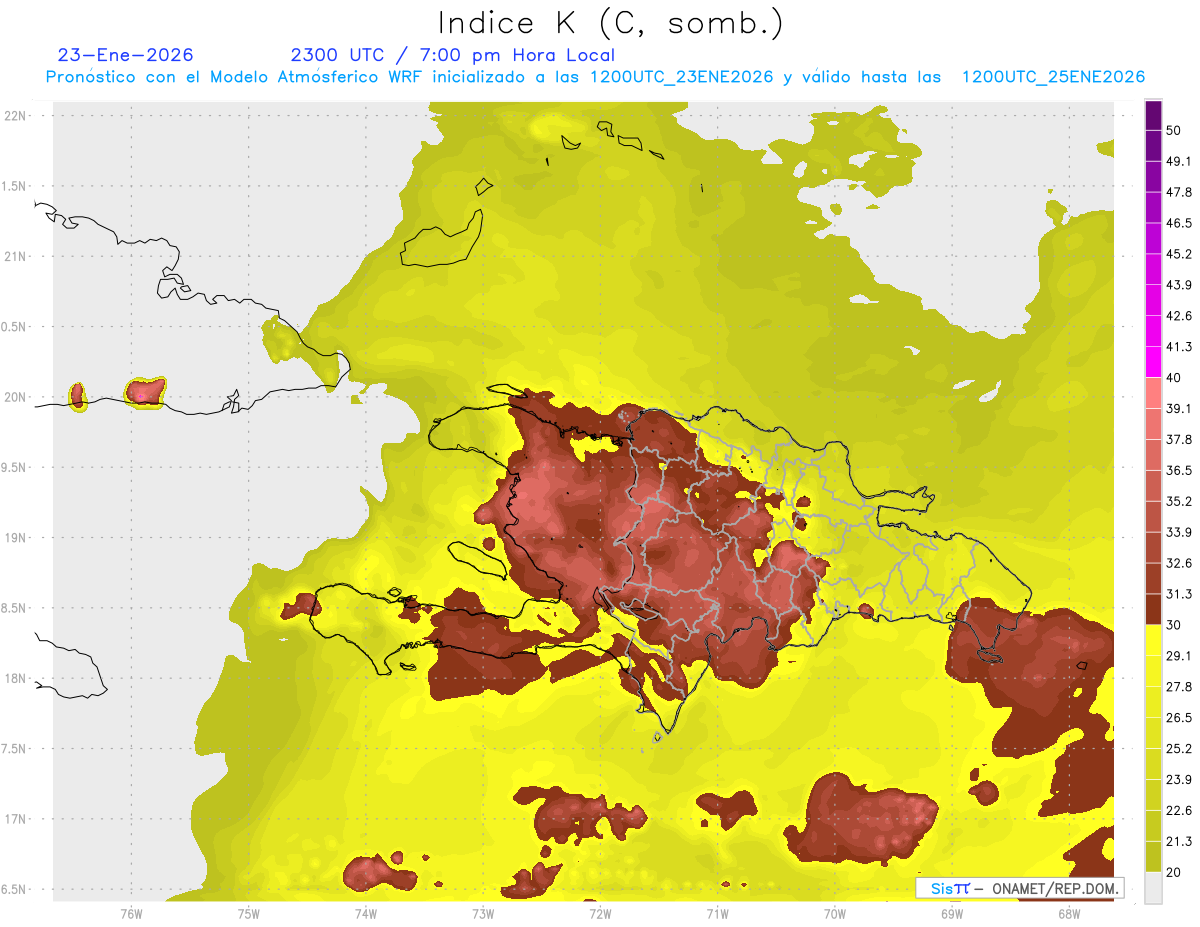Click the latitude axis label "22N"
The image size is (1200, 927).
[15, 116]
